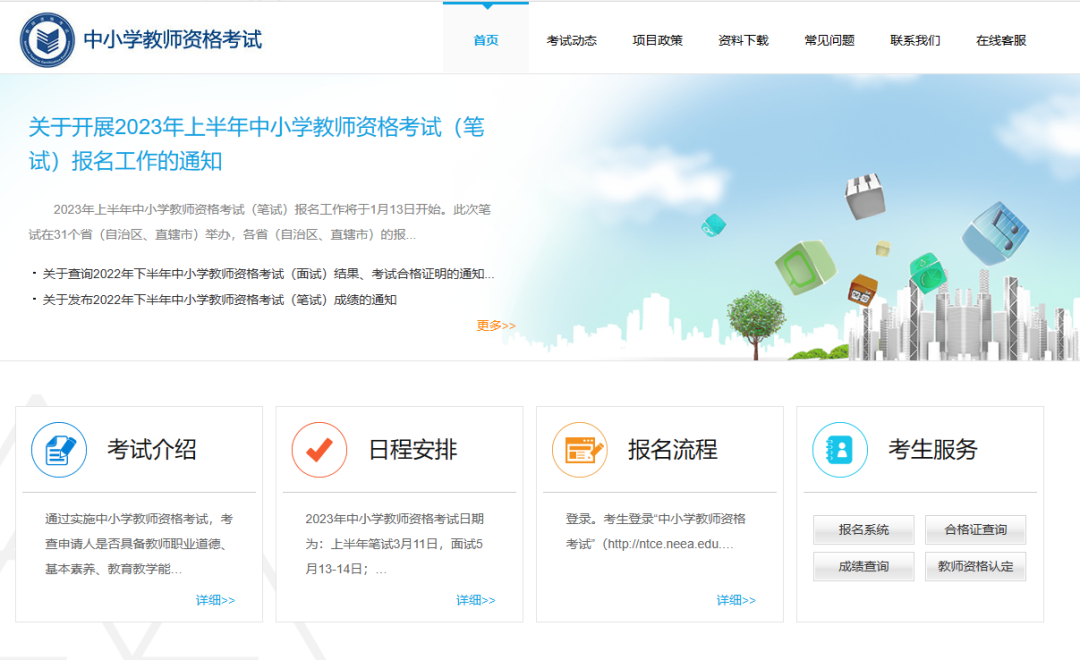The height and width of the screenshot is (660, 1080).
Task: Click the 日程安排 red checkmark icon
Action: 319,450
